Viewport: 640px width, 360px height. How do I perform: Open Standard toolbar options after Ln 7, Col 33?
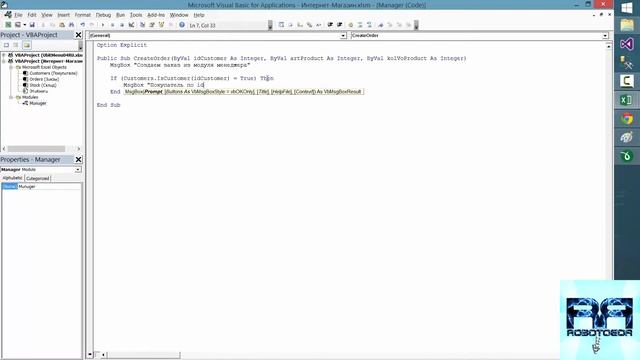pyautogui.click(x=270, y=25)
